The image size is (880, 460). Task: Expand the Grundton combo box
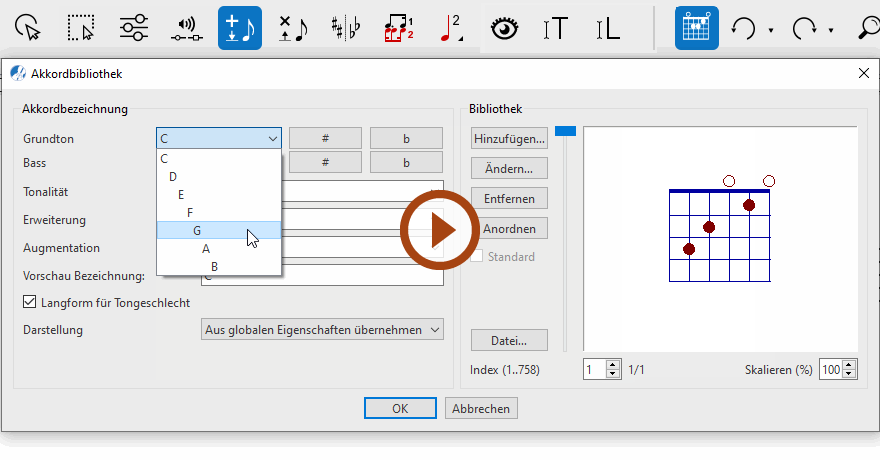click(218, 139)
